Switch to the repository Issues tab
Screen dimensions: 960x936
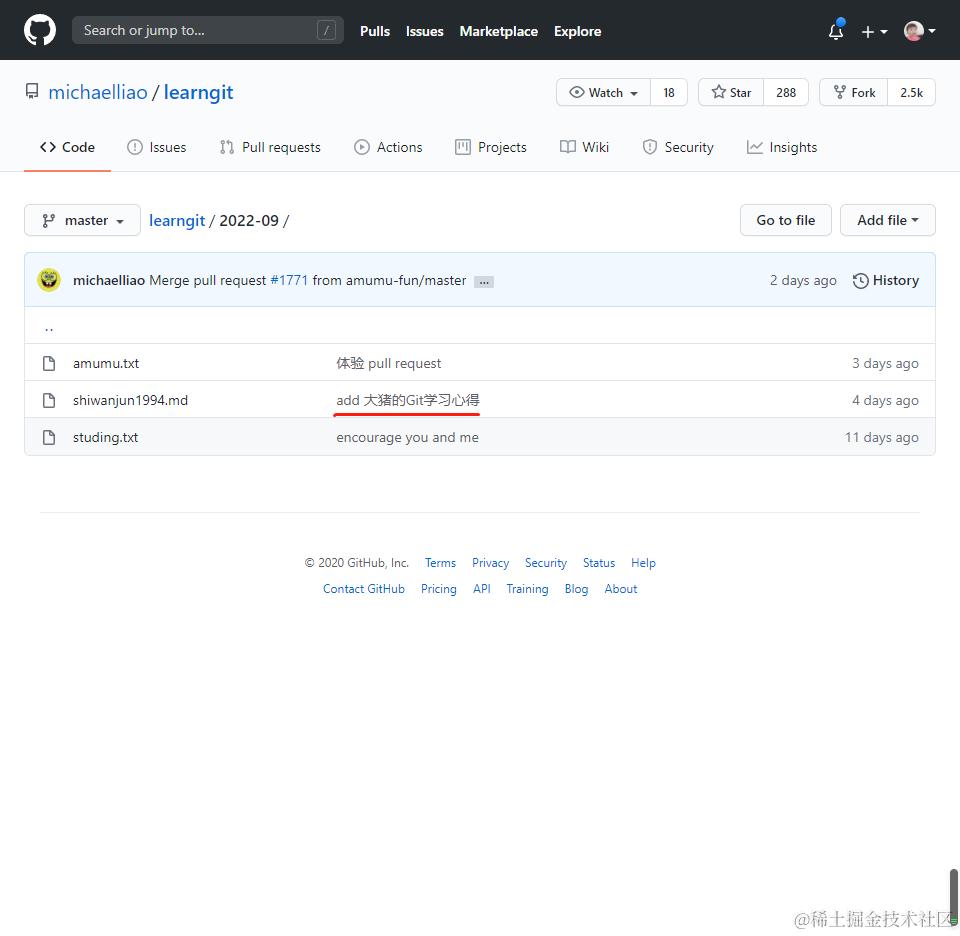(156, 148)
